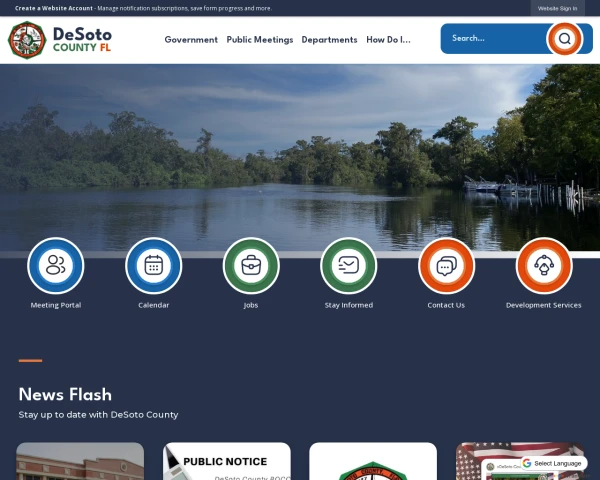600x480 pixels.
Task: Open the PUBLIC NOTICE news card
Action: click(227, 461)
